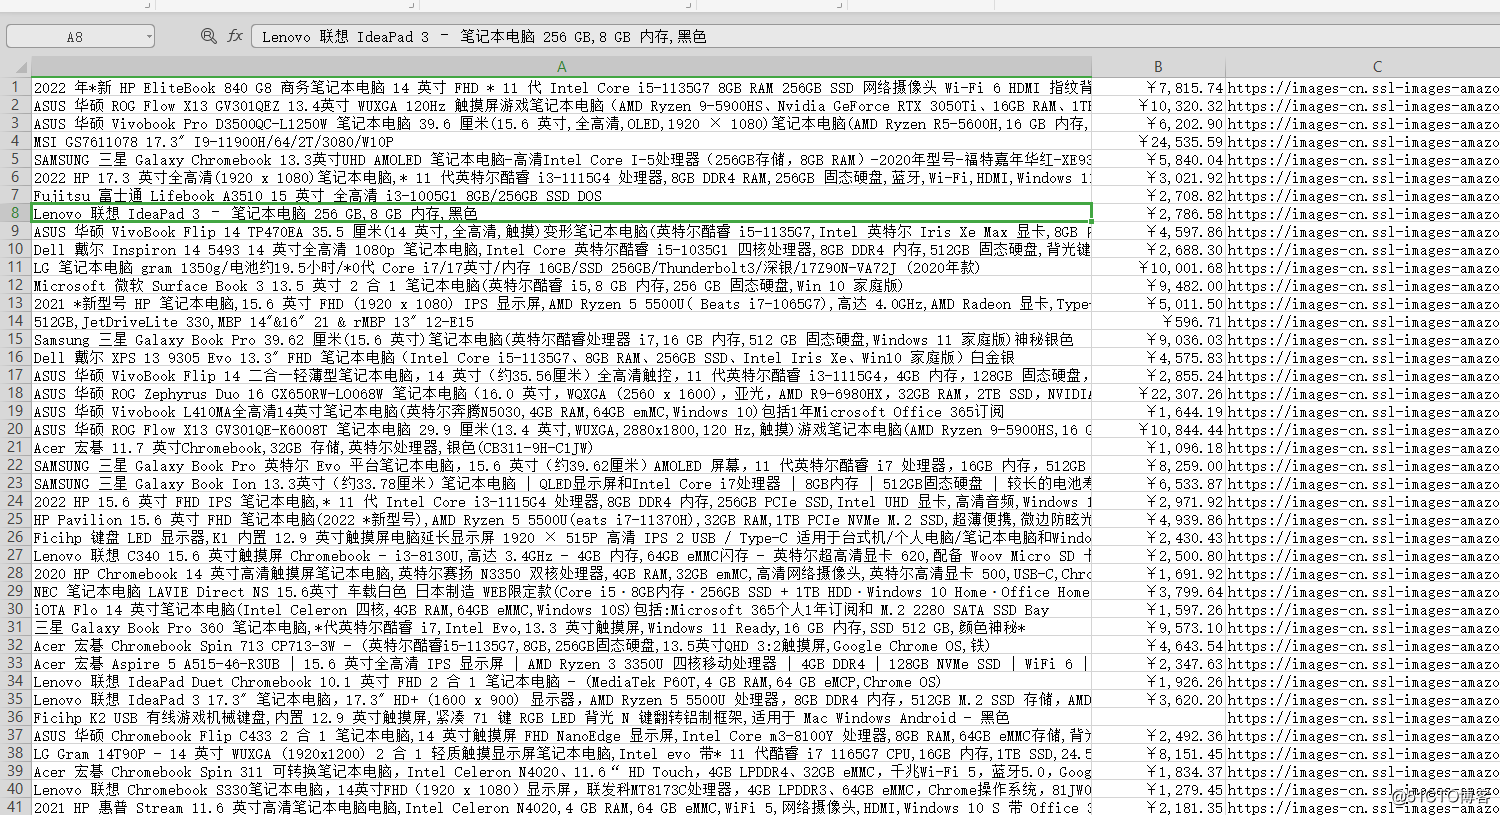Select the image URL cell in row 1
This screenshot has width=1500, height=815.
(1363, 87)
